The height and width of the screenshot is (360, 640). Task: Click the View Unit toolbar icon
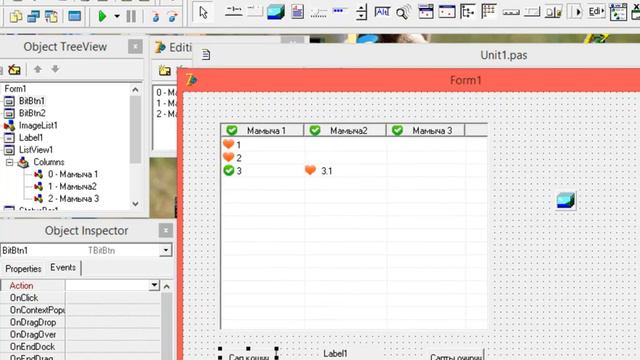click(16, 17)
